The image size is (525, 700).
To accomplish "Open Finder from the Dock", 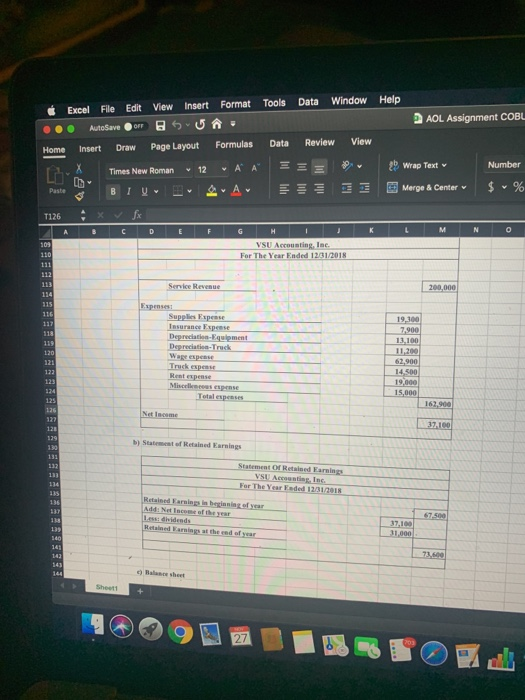I will click(x=92, y=623).
